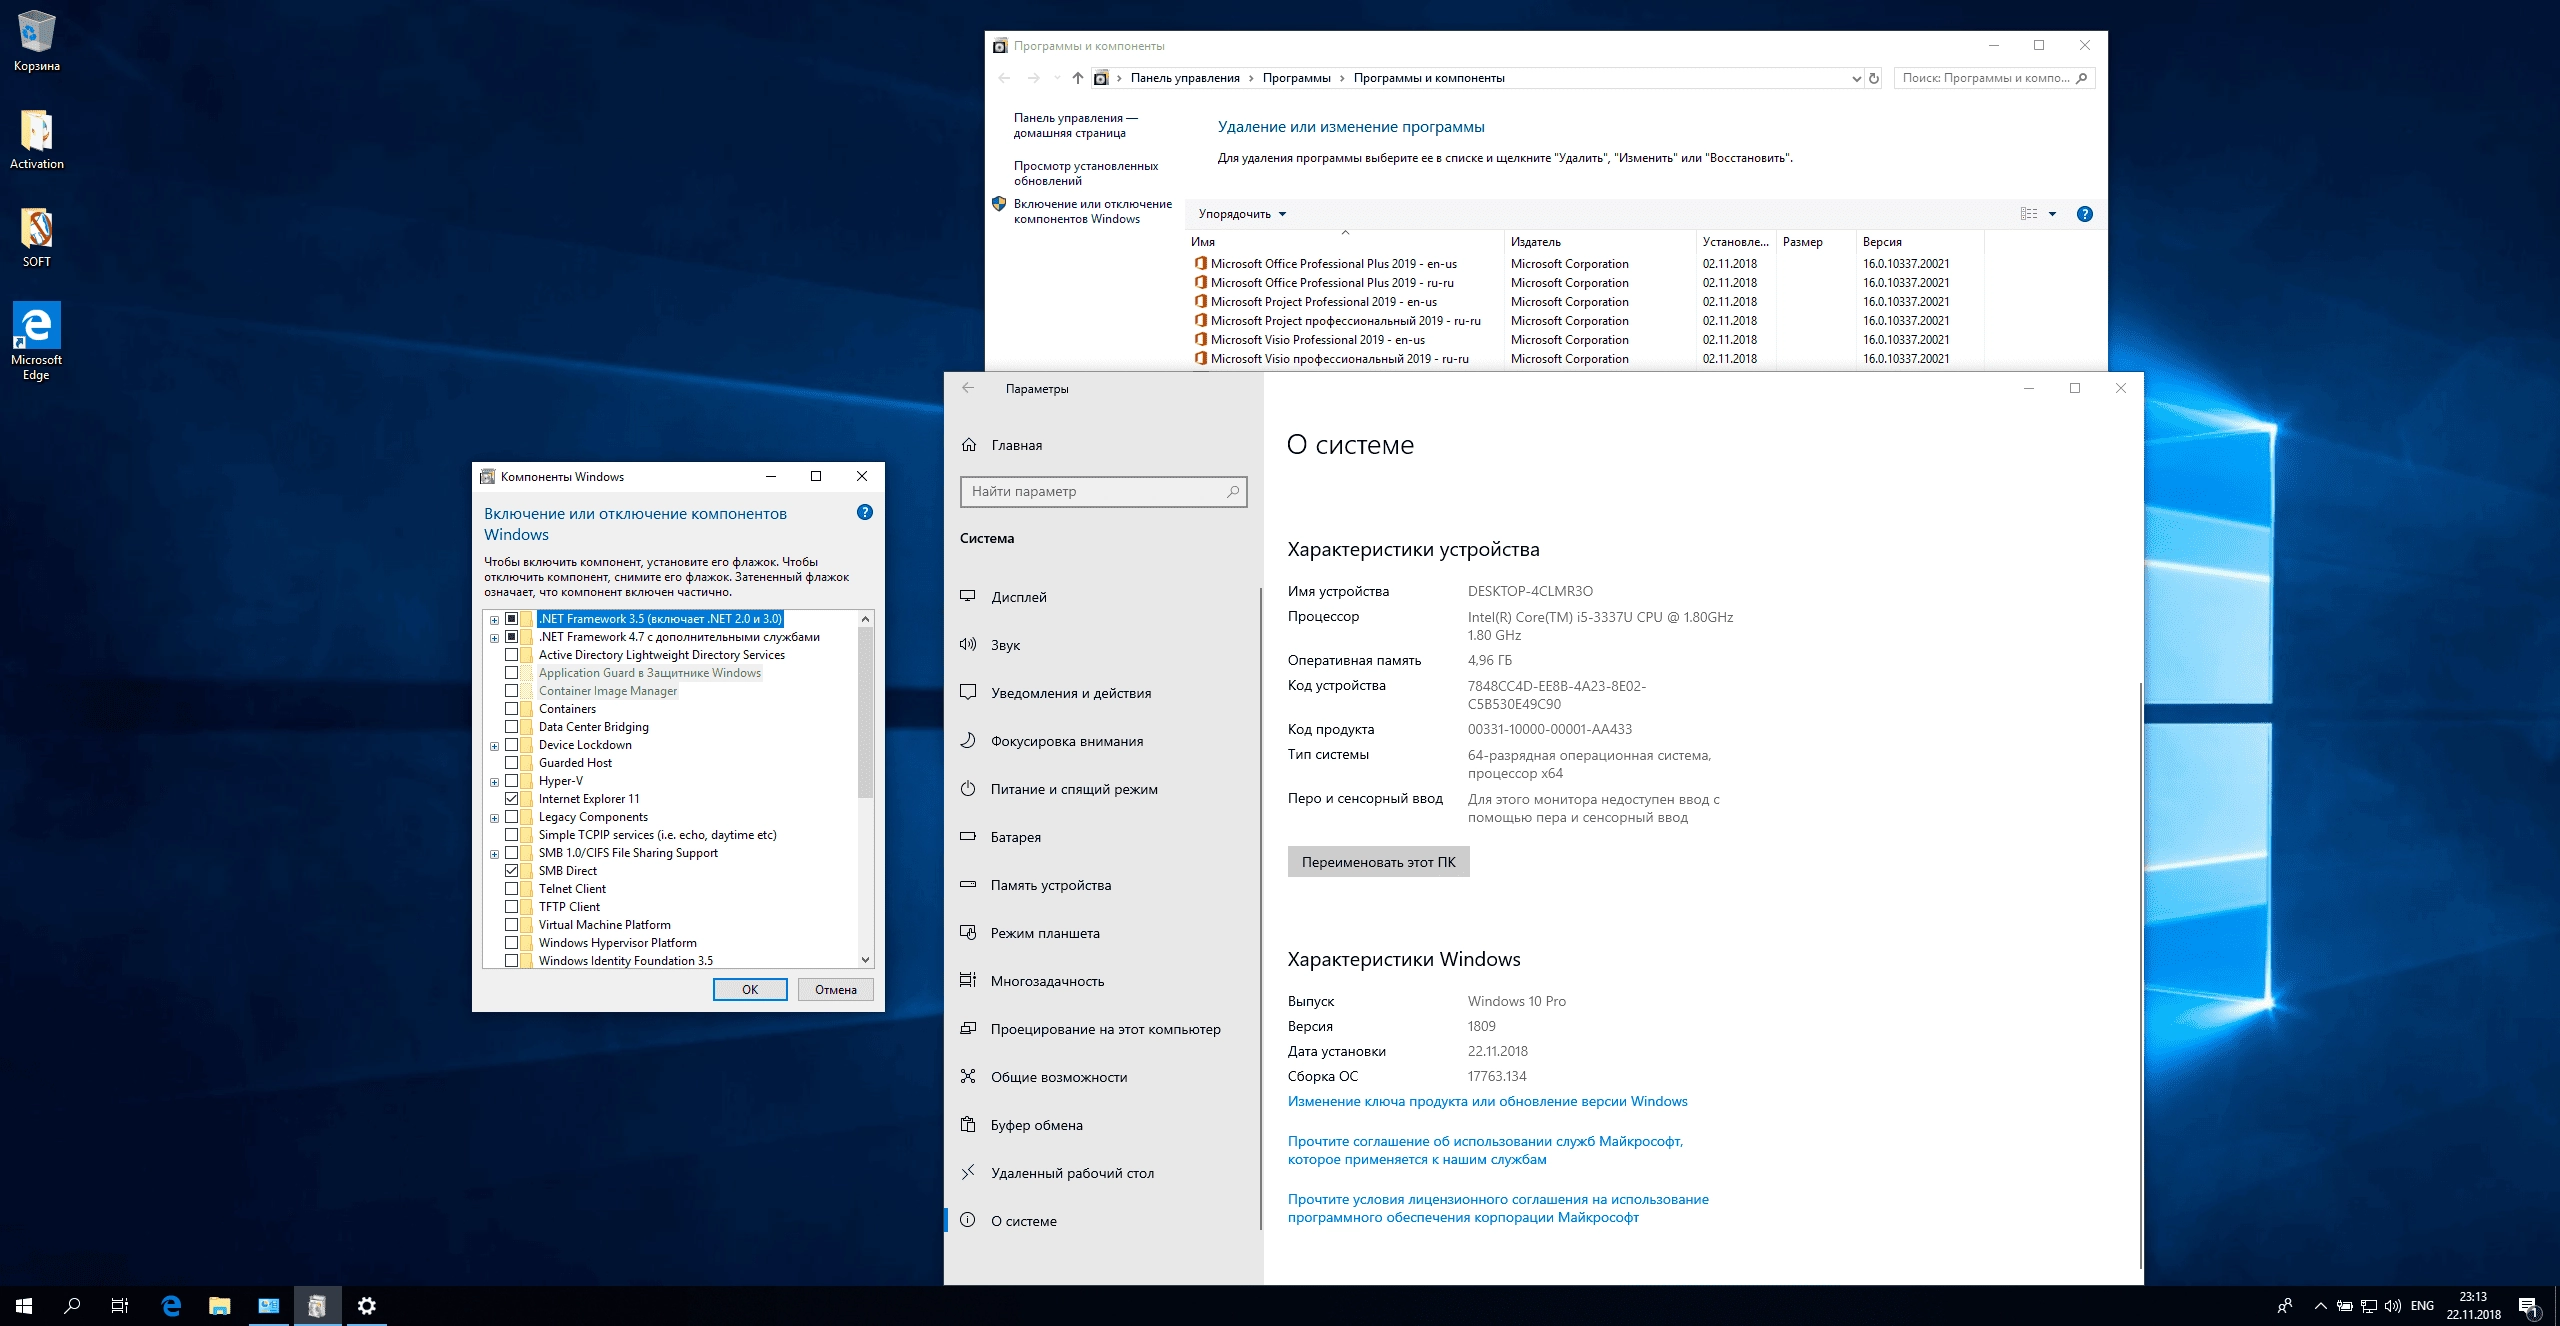Enable Active Directory Lightweight Directory Services checkbox
The width and height of the screenshot is (2560, 1326).
(x=511, y=655)
